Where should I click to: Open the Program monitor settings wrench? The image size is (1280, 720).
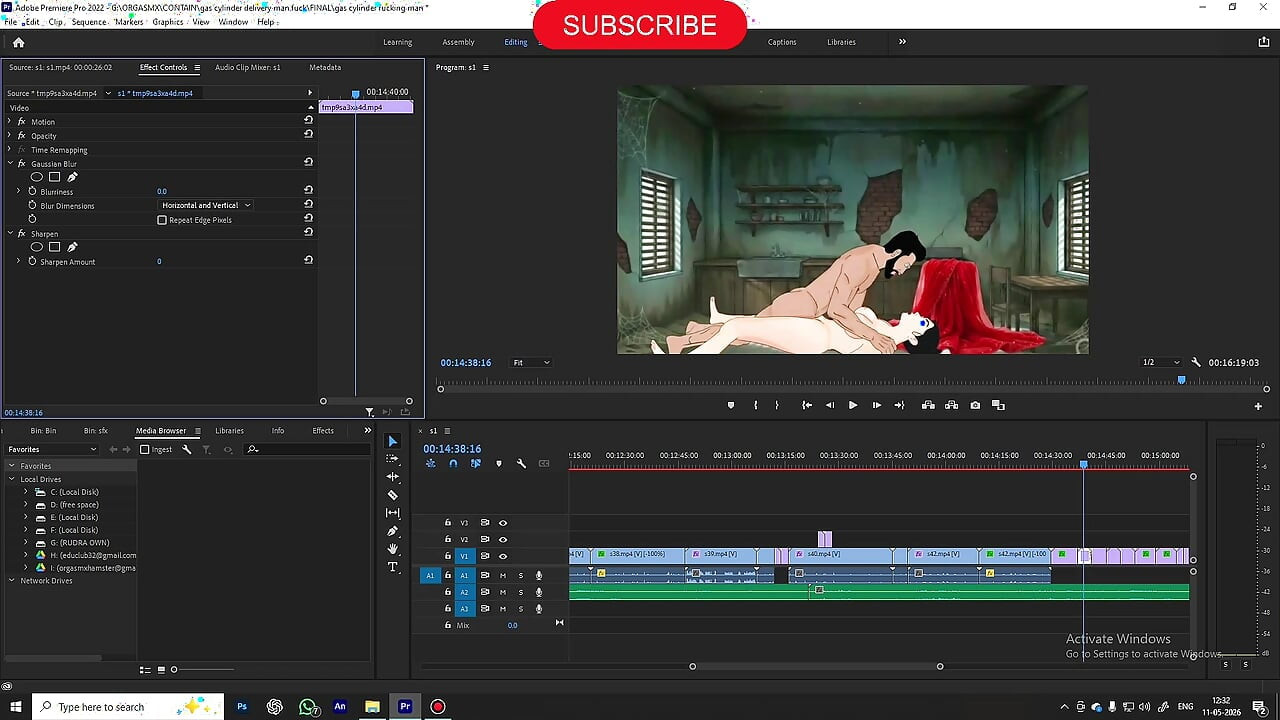tap(1196, 362)
